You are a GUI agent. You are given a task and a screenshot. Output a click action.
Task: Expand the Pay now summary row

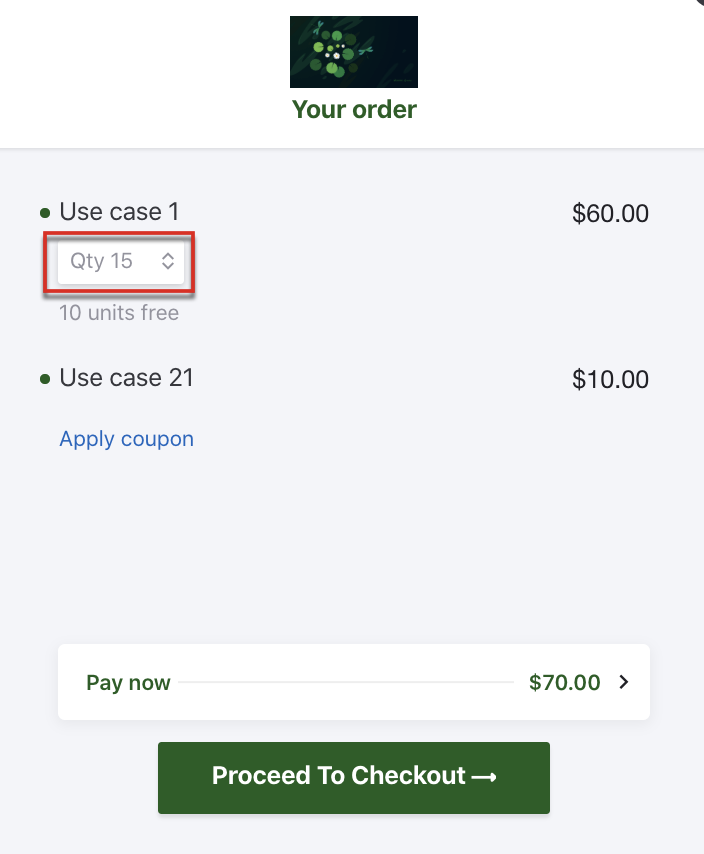coord(354,683)
